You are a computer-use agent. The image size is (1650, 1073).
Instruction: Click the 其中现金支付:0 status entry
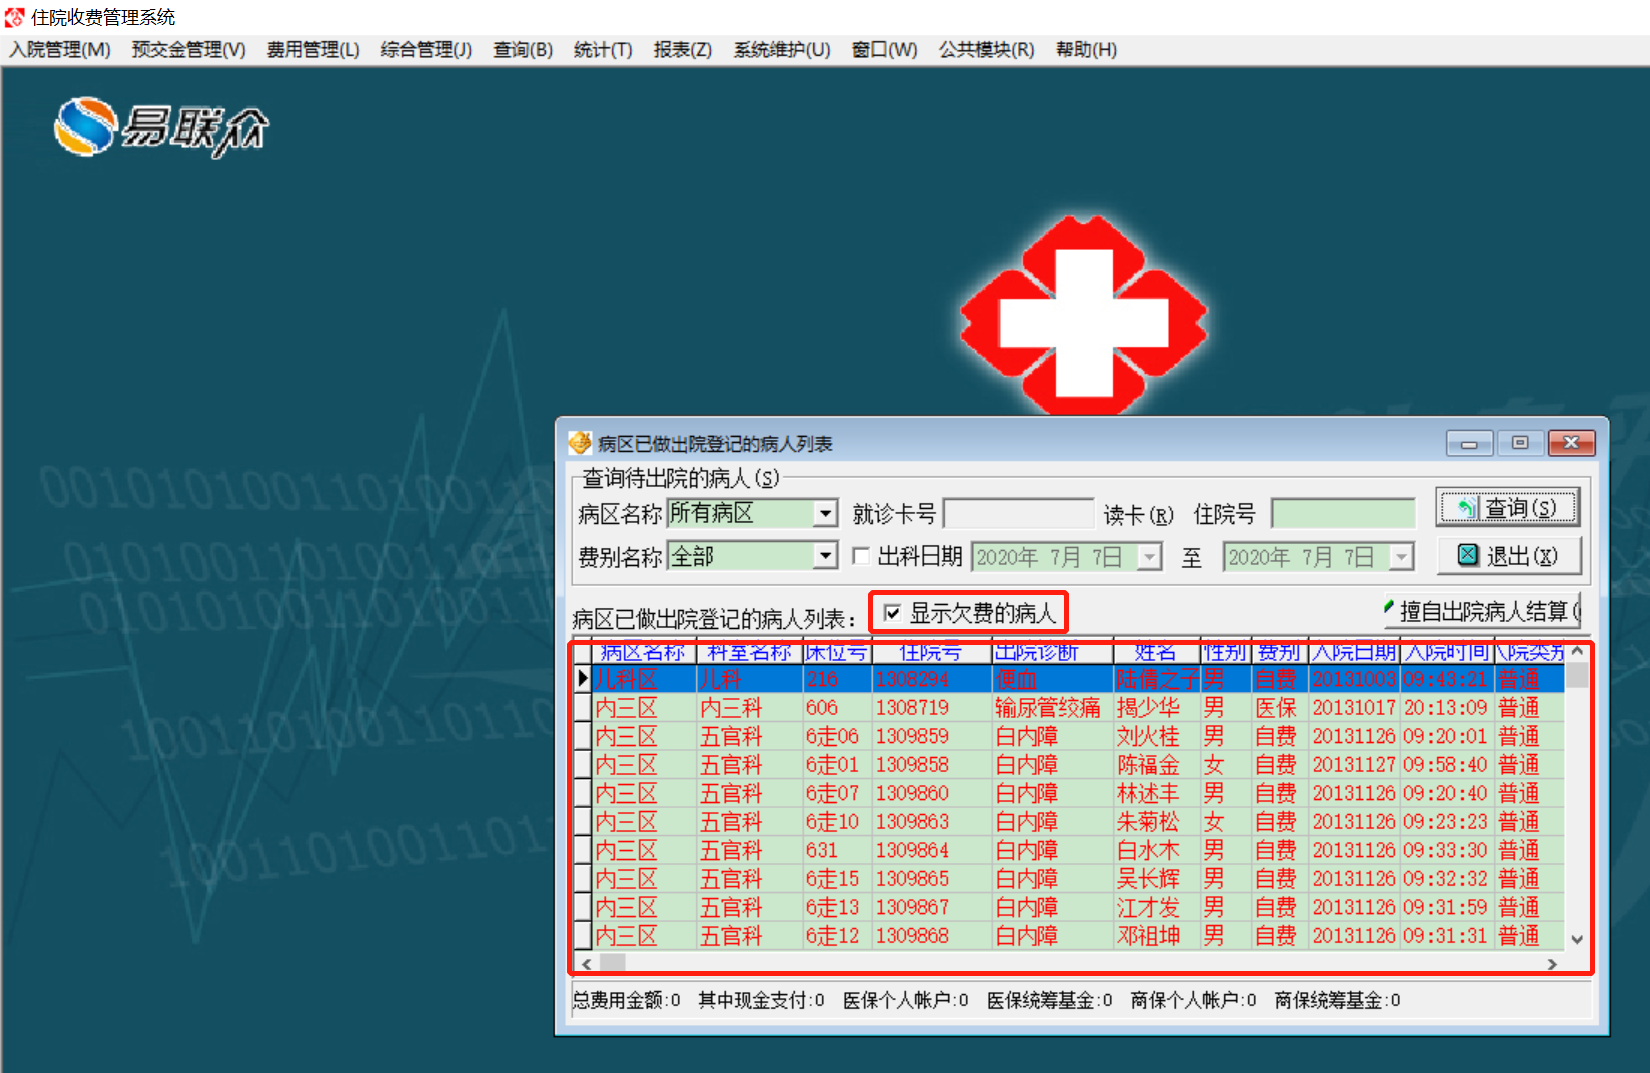(761, 1000)
